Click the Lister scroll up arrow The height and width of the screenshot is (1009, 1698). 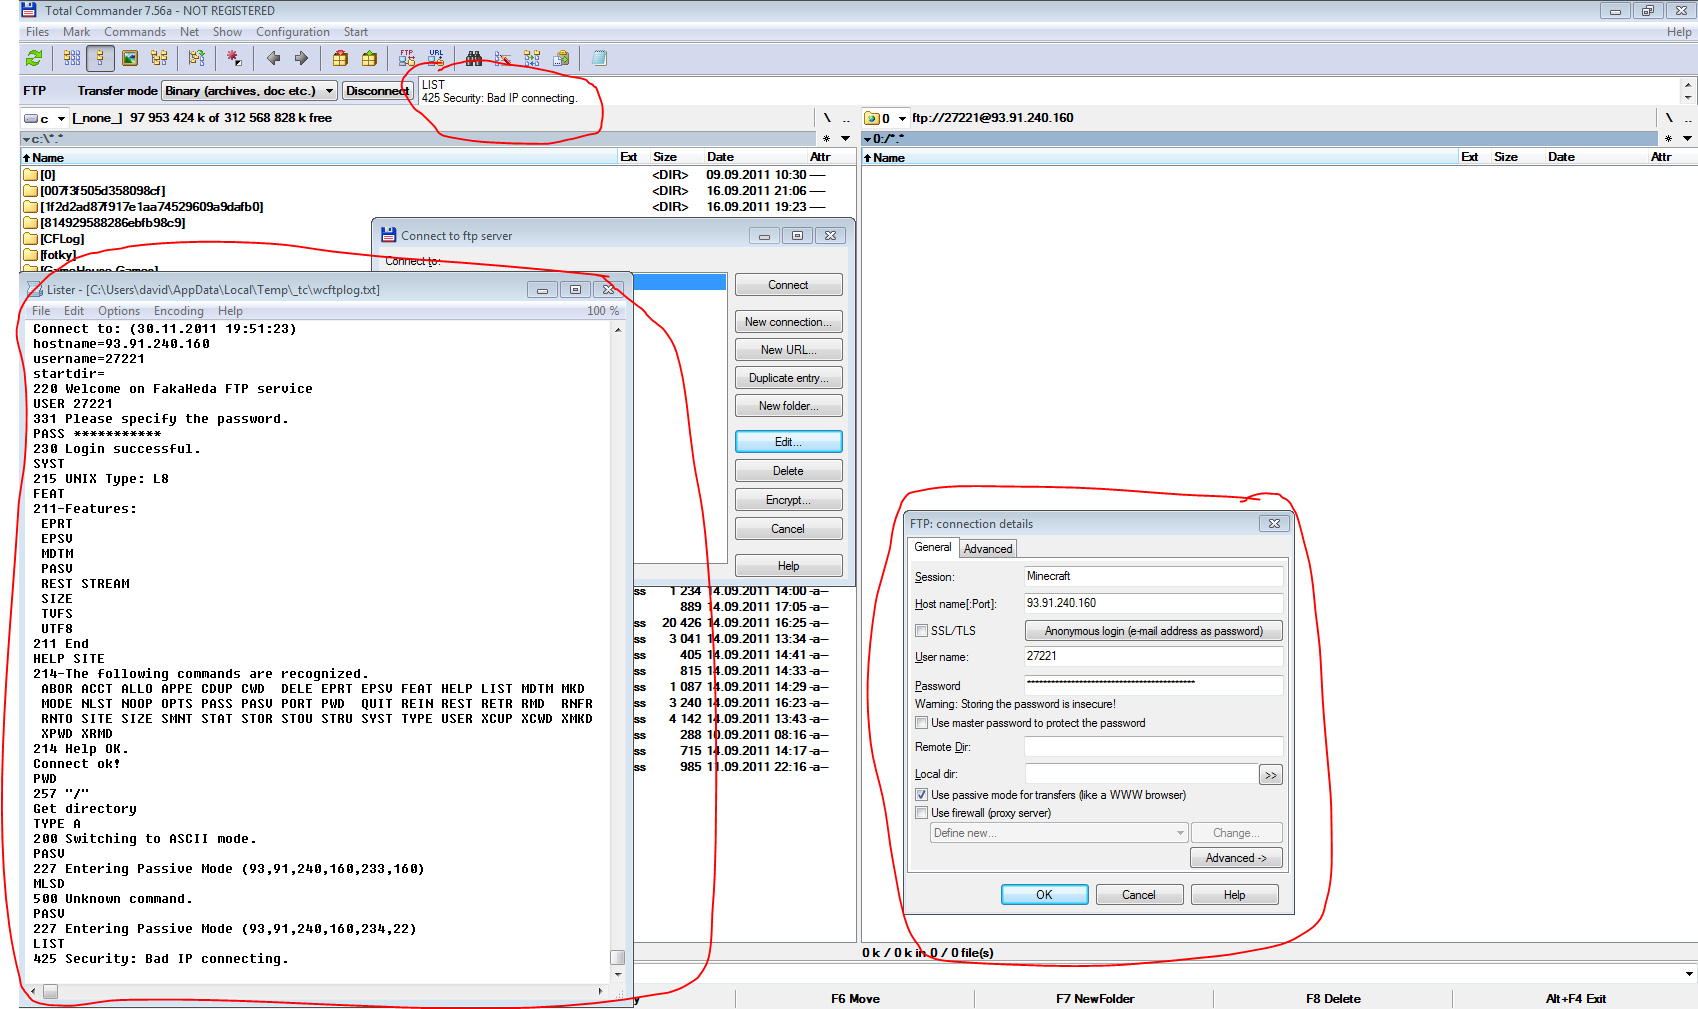point(618,330)
